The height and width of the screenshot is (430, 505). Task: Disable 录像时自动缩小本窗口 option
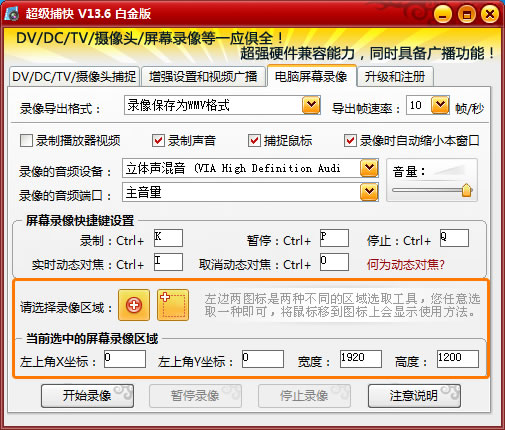[350, 141]
